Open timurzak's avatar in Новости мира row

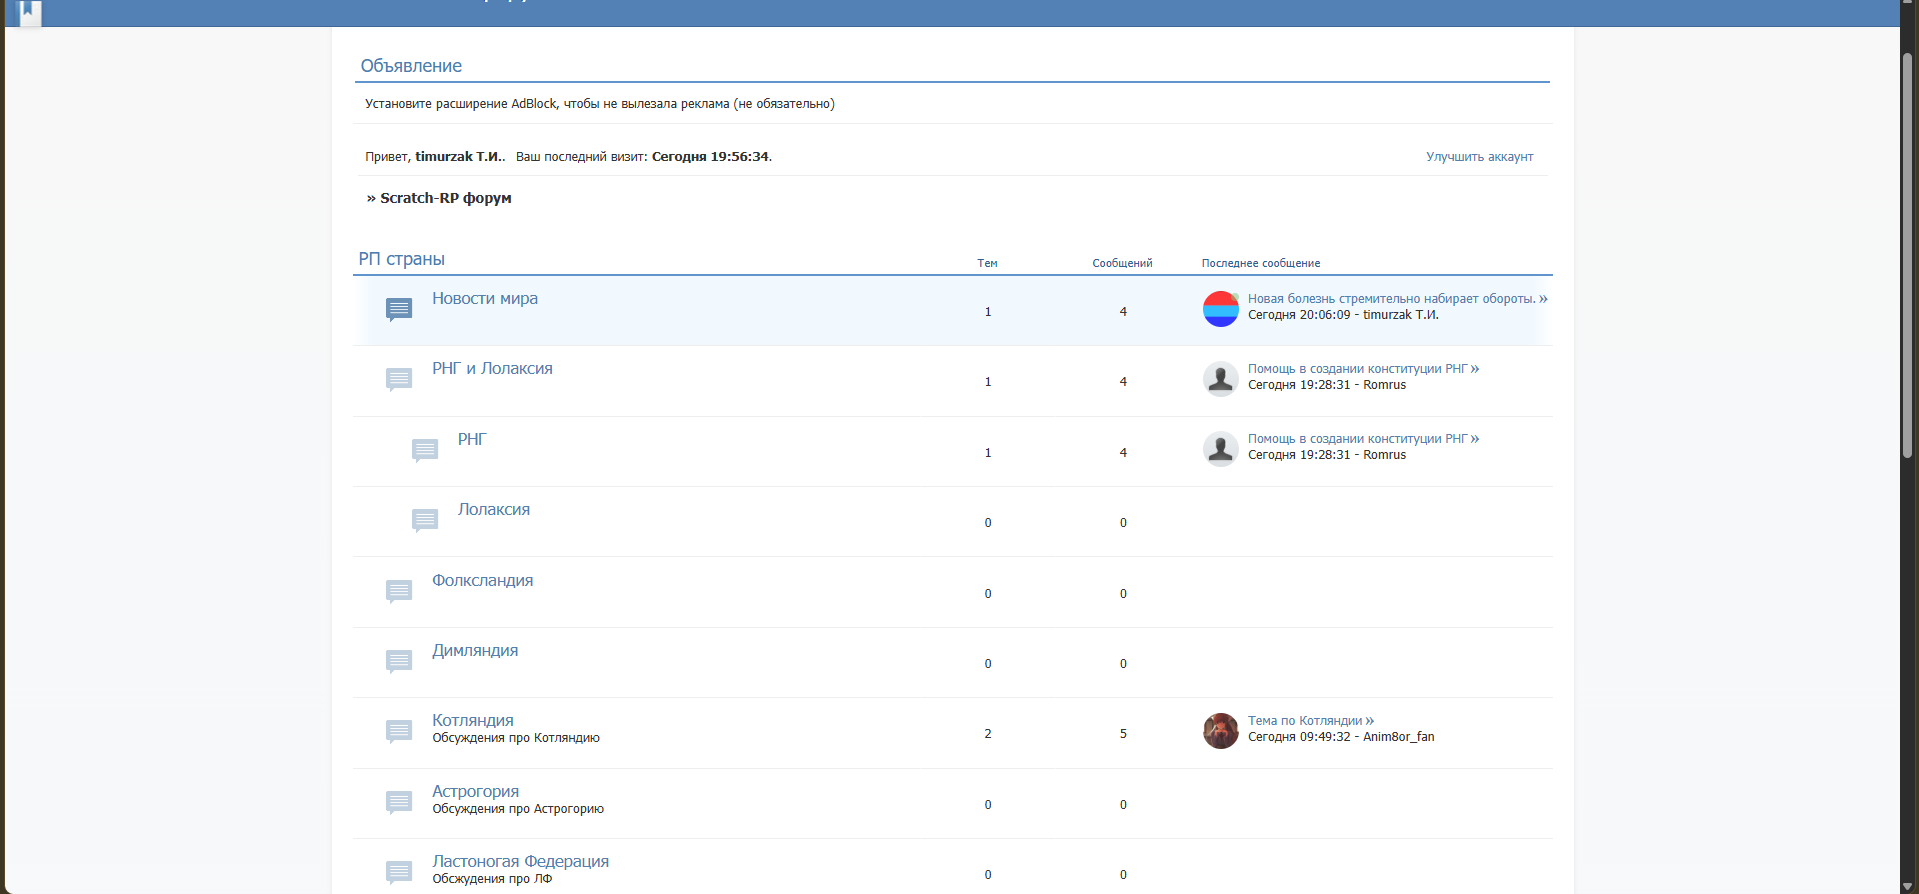(1220, 309)
